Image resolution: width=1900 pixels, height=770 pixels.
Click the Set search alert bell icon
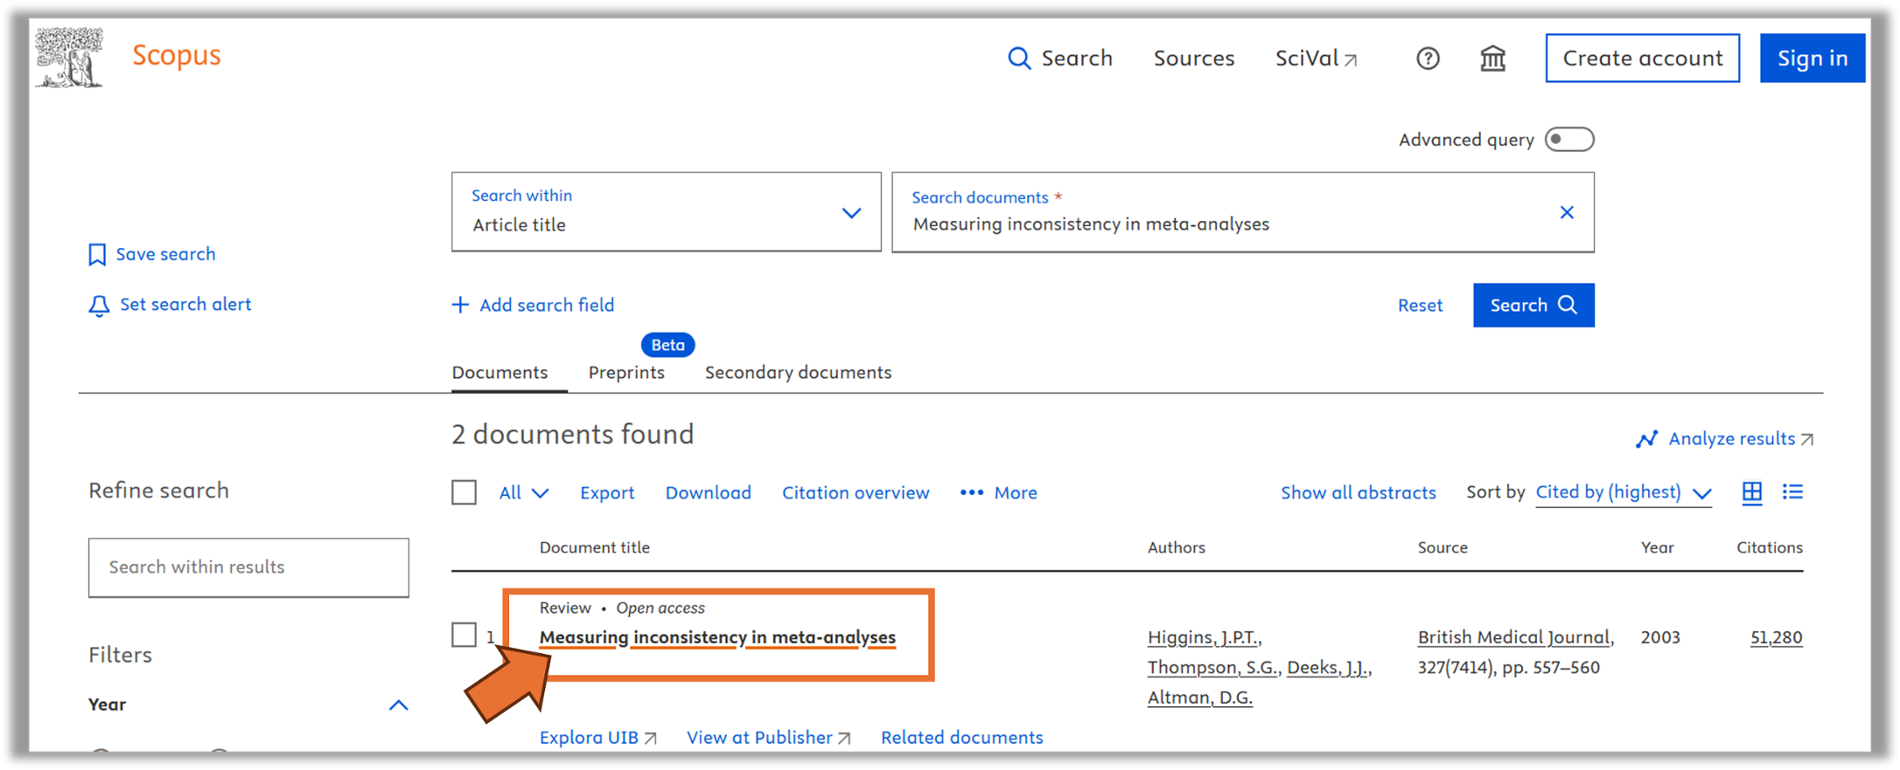98,306
